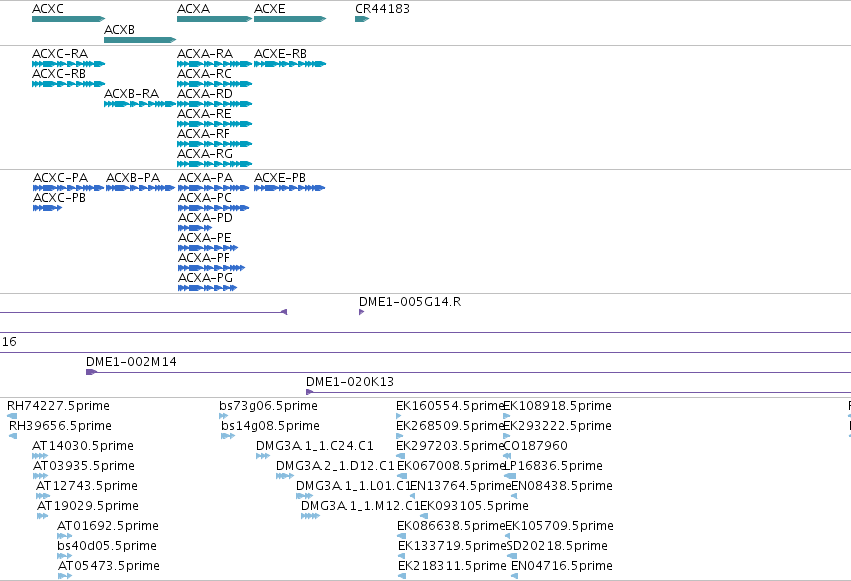This screenshot has width=851, height=581.
Task: Select EST AT12743.5prime
Action: pos(43,496)
